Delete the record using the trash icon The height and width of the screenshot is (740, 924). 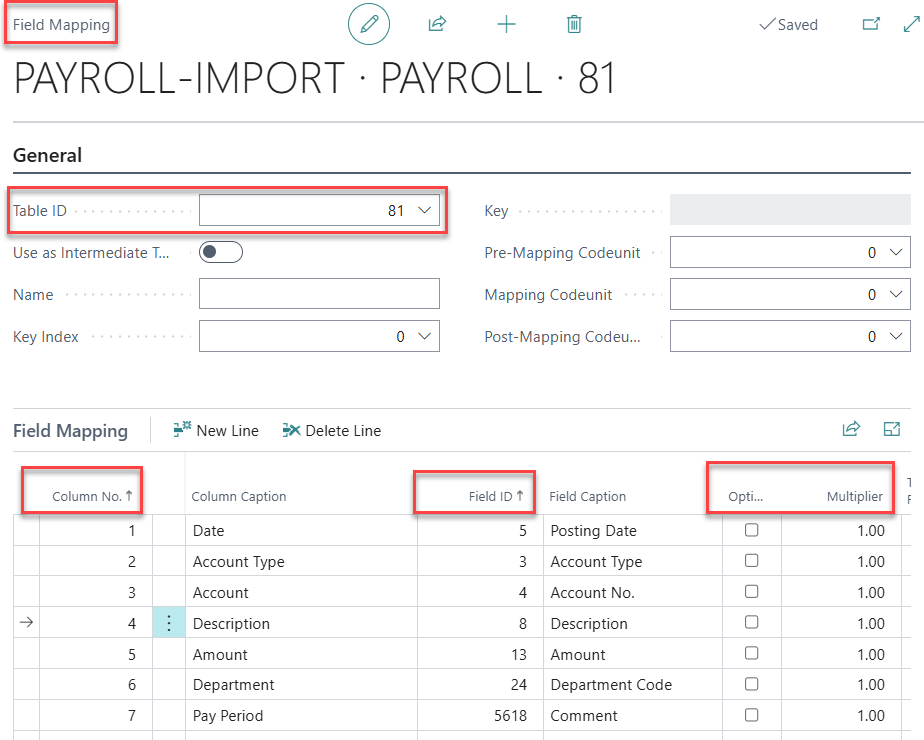[x=574, y=24]
